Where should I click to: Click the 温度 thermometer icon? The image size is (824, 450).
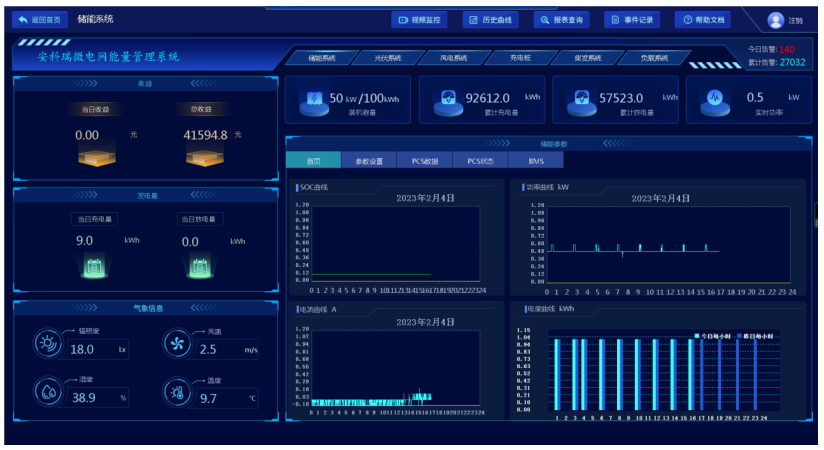pos(177,392)
